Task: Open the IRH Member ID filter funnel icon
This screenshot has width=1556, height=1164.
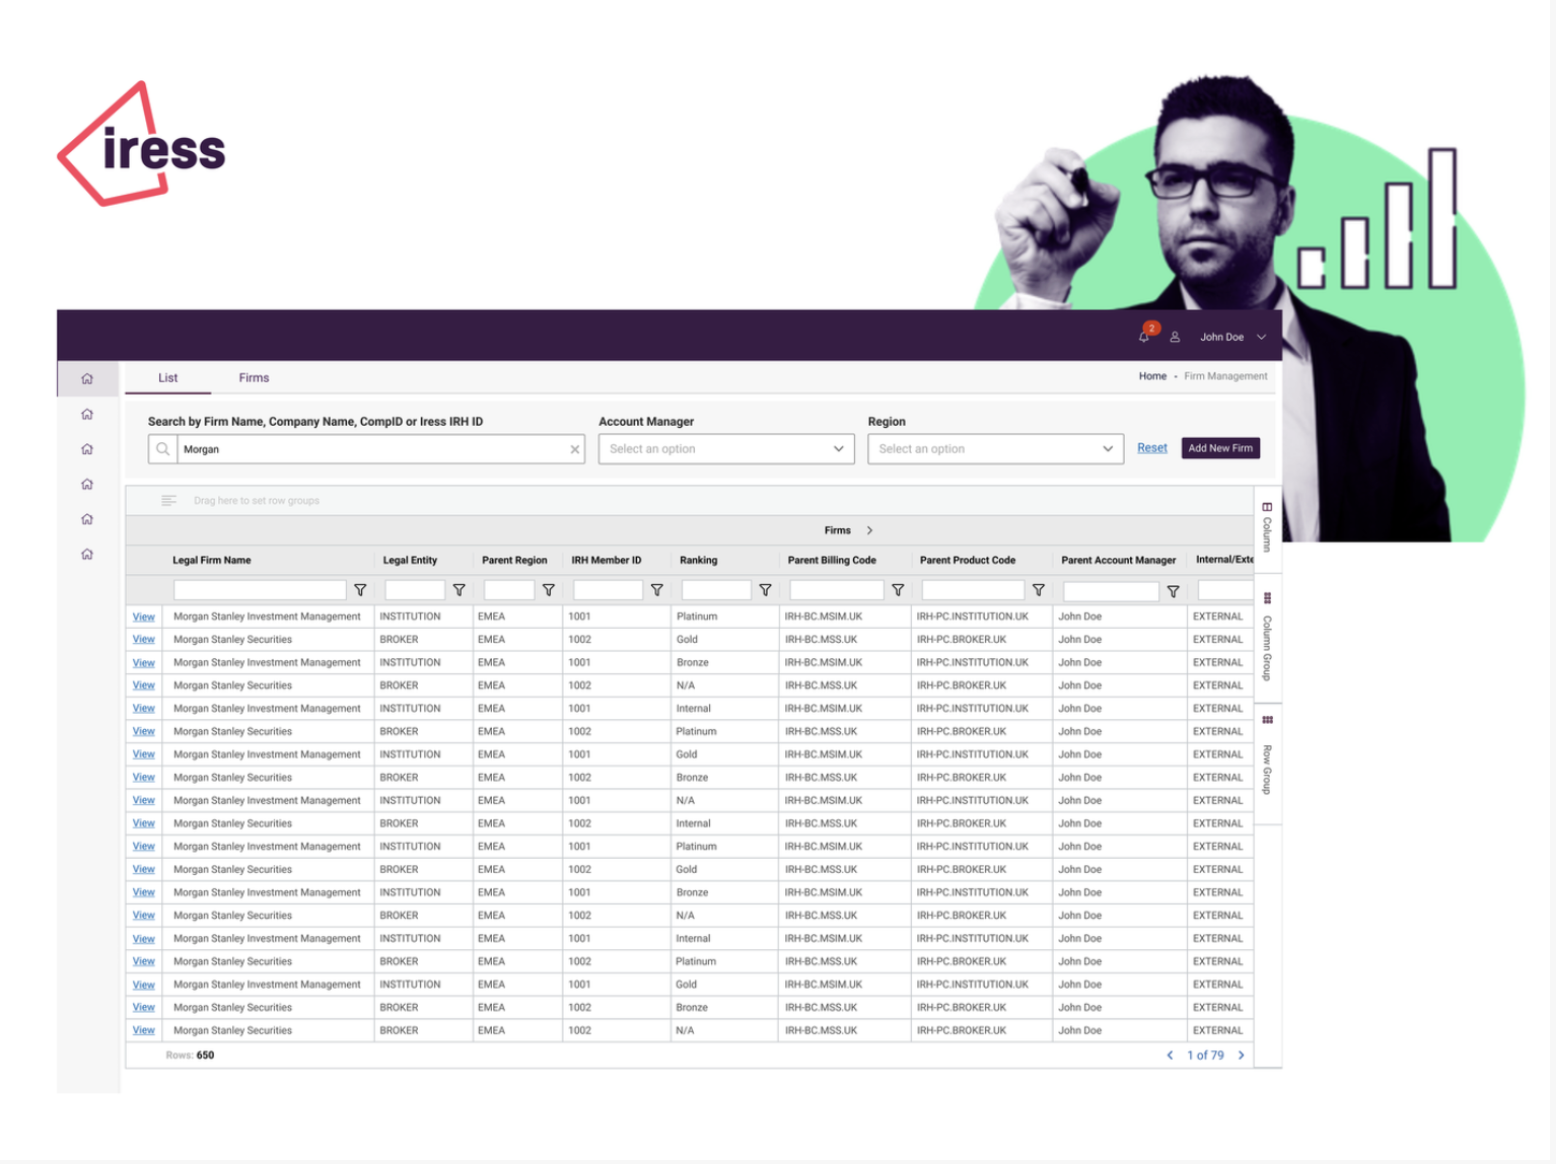Action: coord(657,591)
